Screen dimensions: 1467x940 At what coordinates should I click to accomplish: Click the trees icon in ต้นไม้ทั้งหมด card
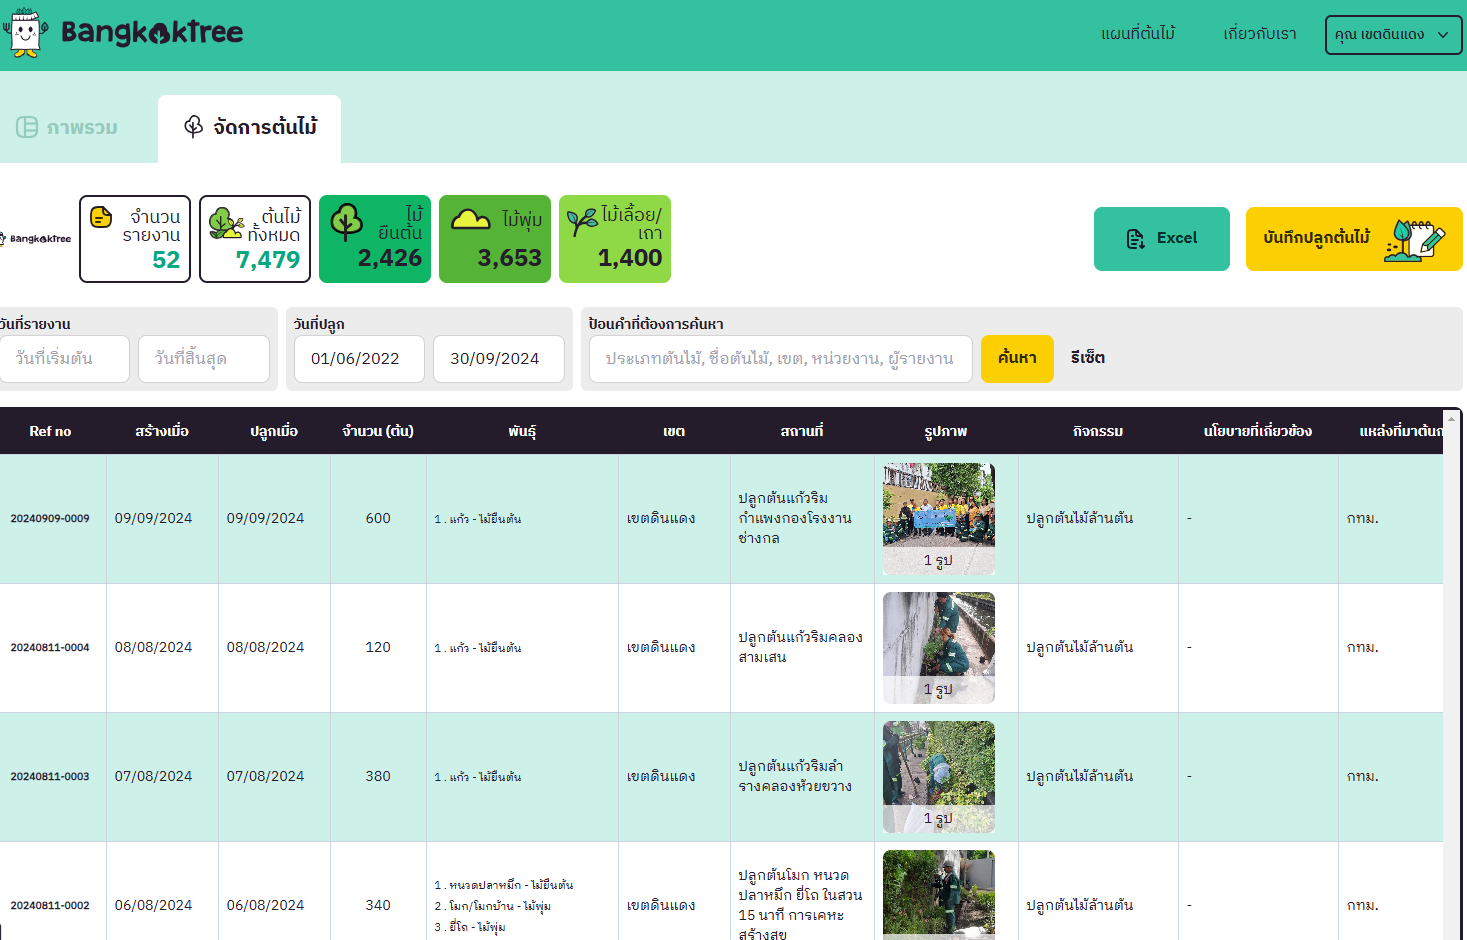[x=227, y=223]
